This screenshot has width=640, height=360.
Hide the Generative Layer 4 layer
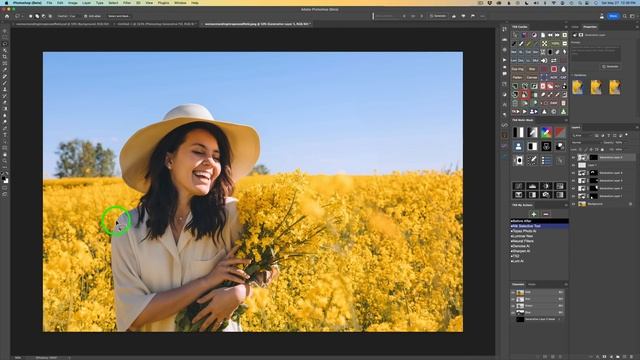(x=573, y=173)
